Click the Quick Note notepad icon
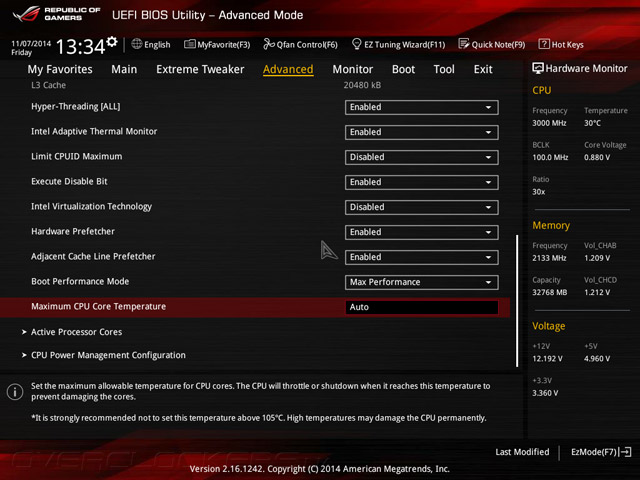640x480 pixels. coord(464,44)
